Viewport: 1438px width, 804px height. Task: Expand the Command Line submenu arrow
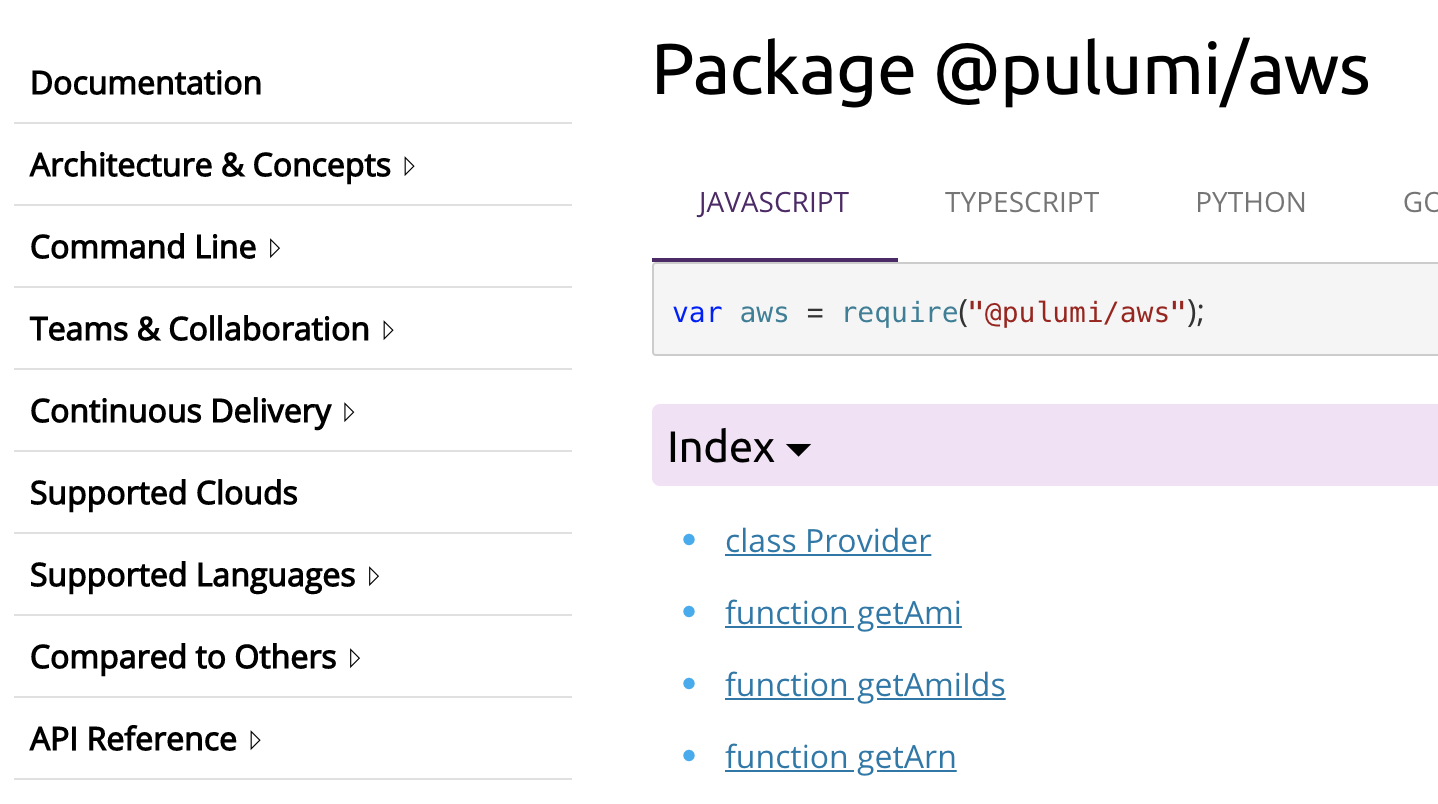point(275,248)
